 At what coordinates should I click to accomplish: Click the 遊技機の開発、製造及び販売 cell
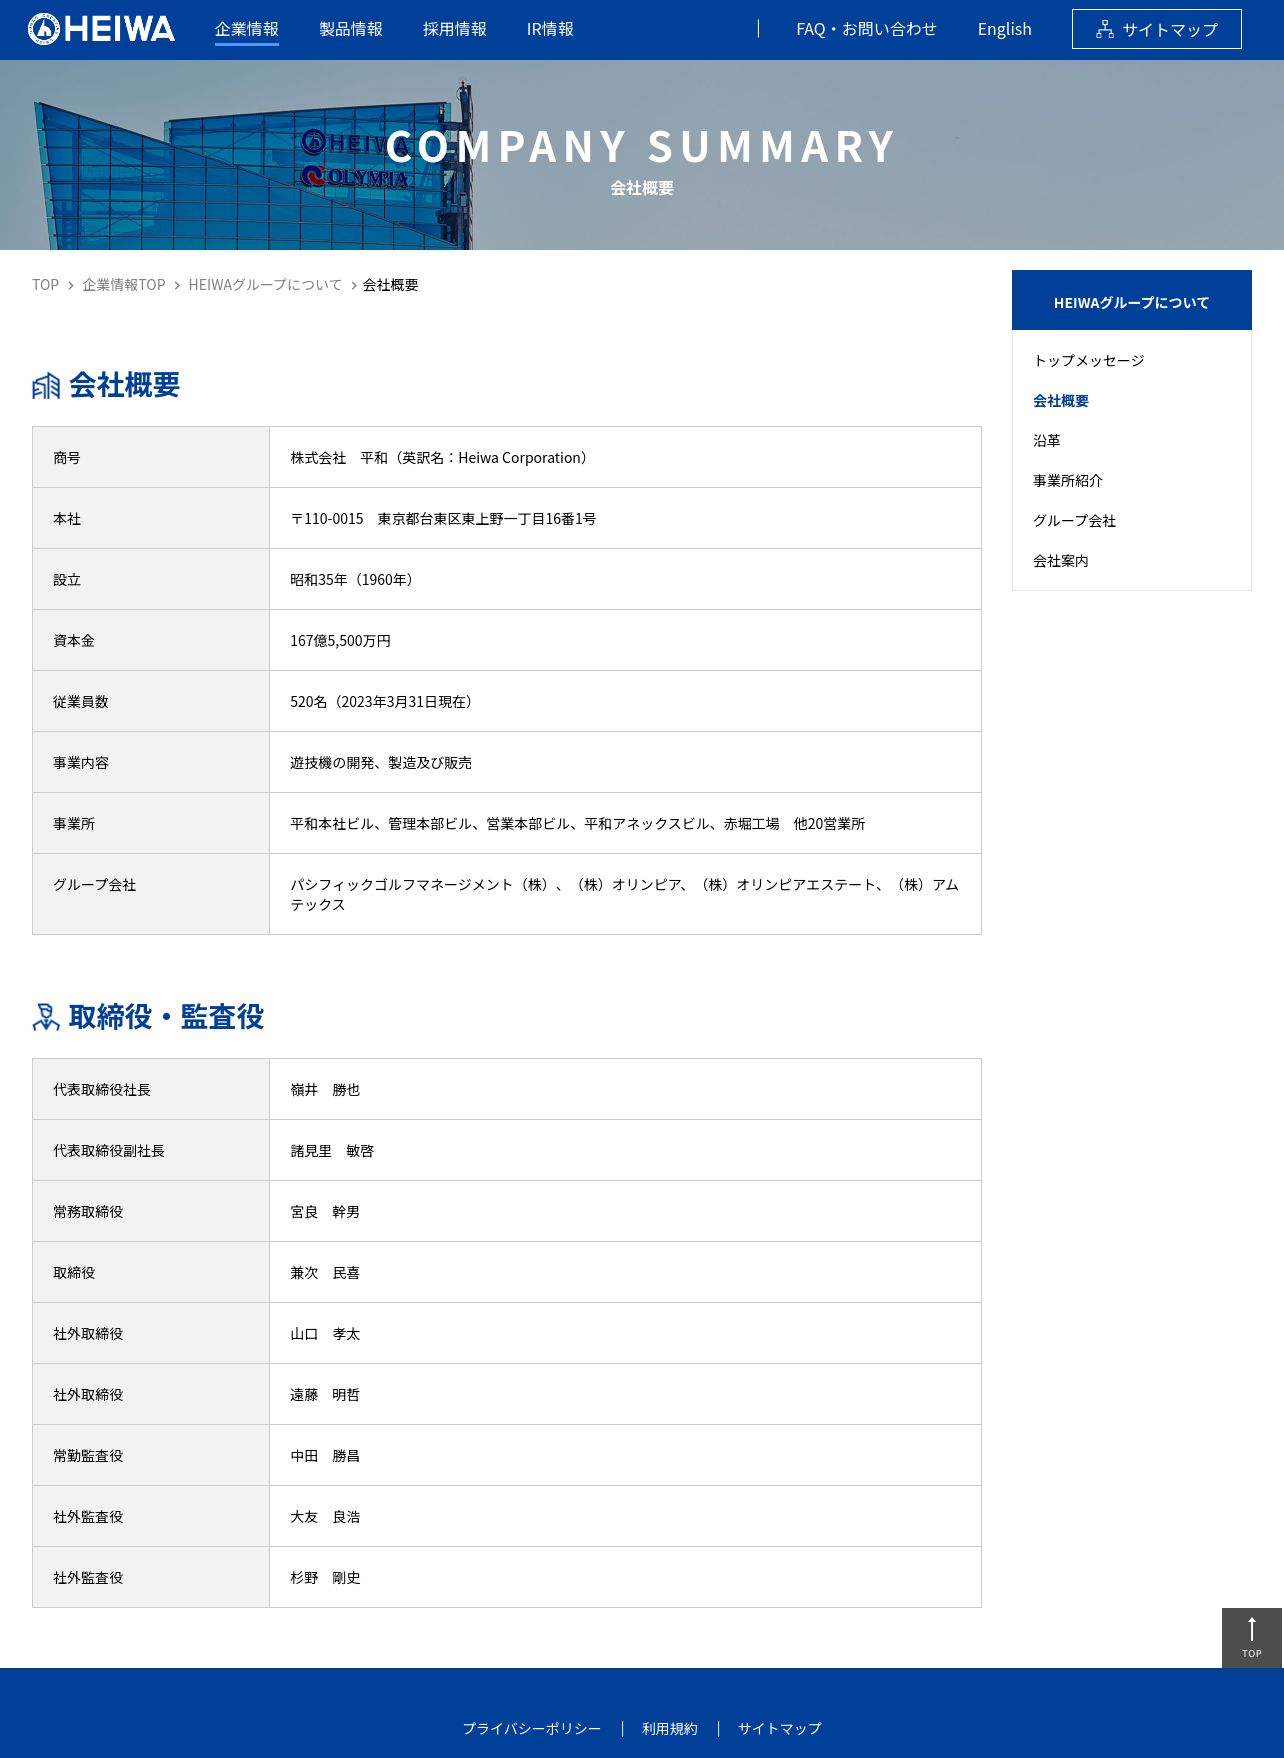[626, 763]
